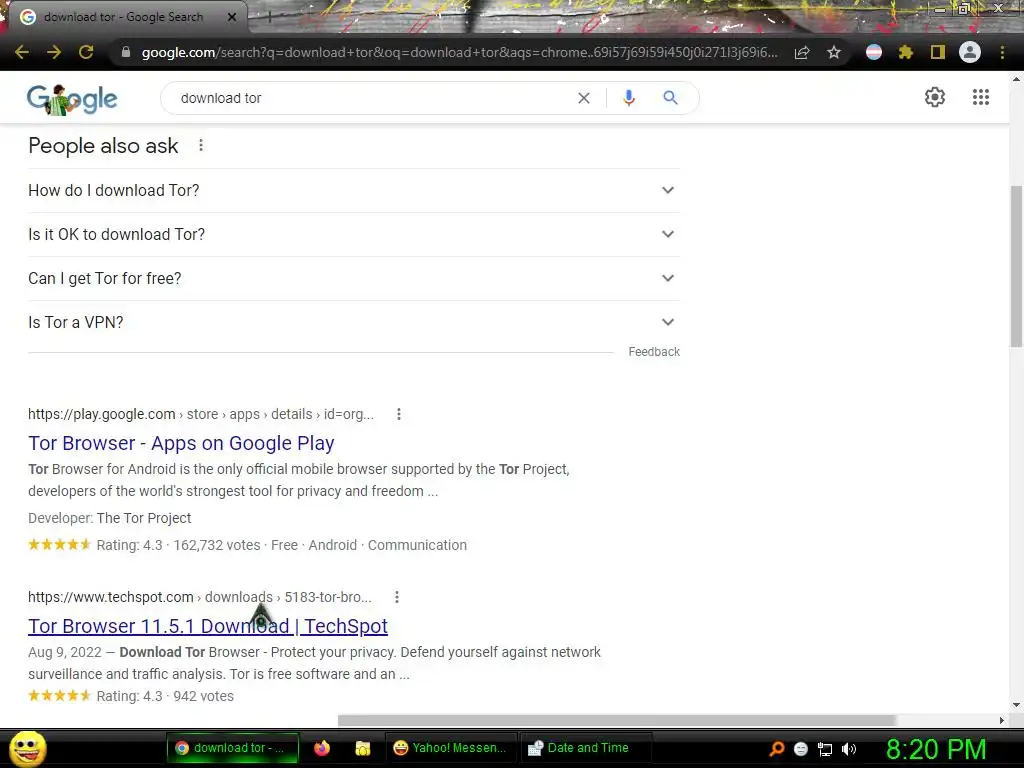Clear the search box text

click(584, 98)
